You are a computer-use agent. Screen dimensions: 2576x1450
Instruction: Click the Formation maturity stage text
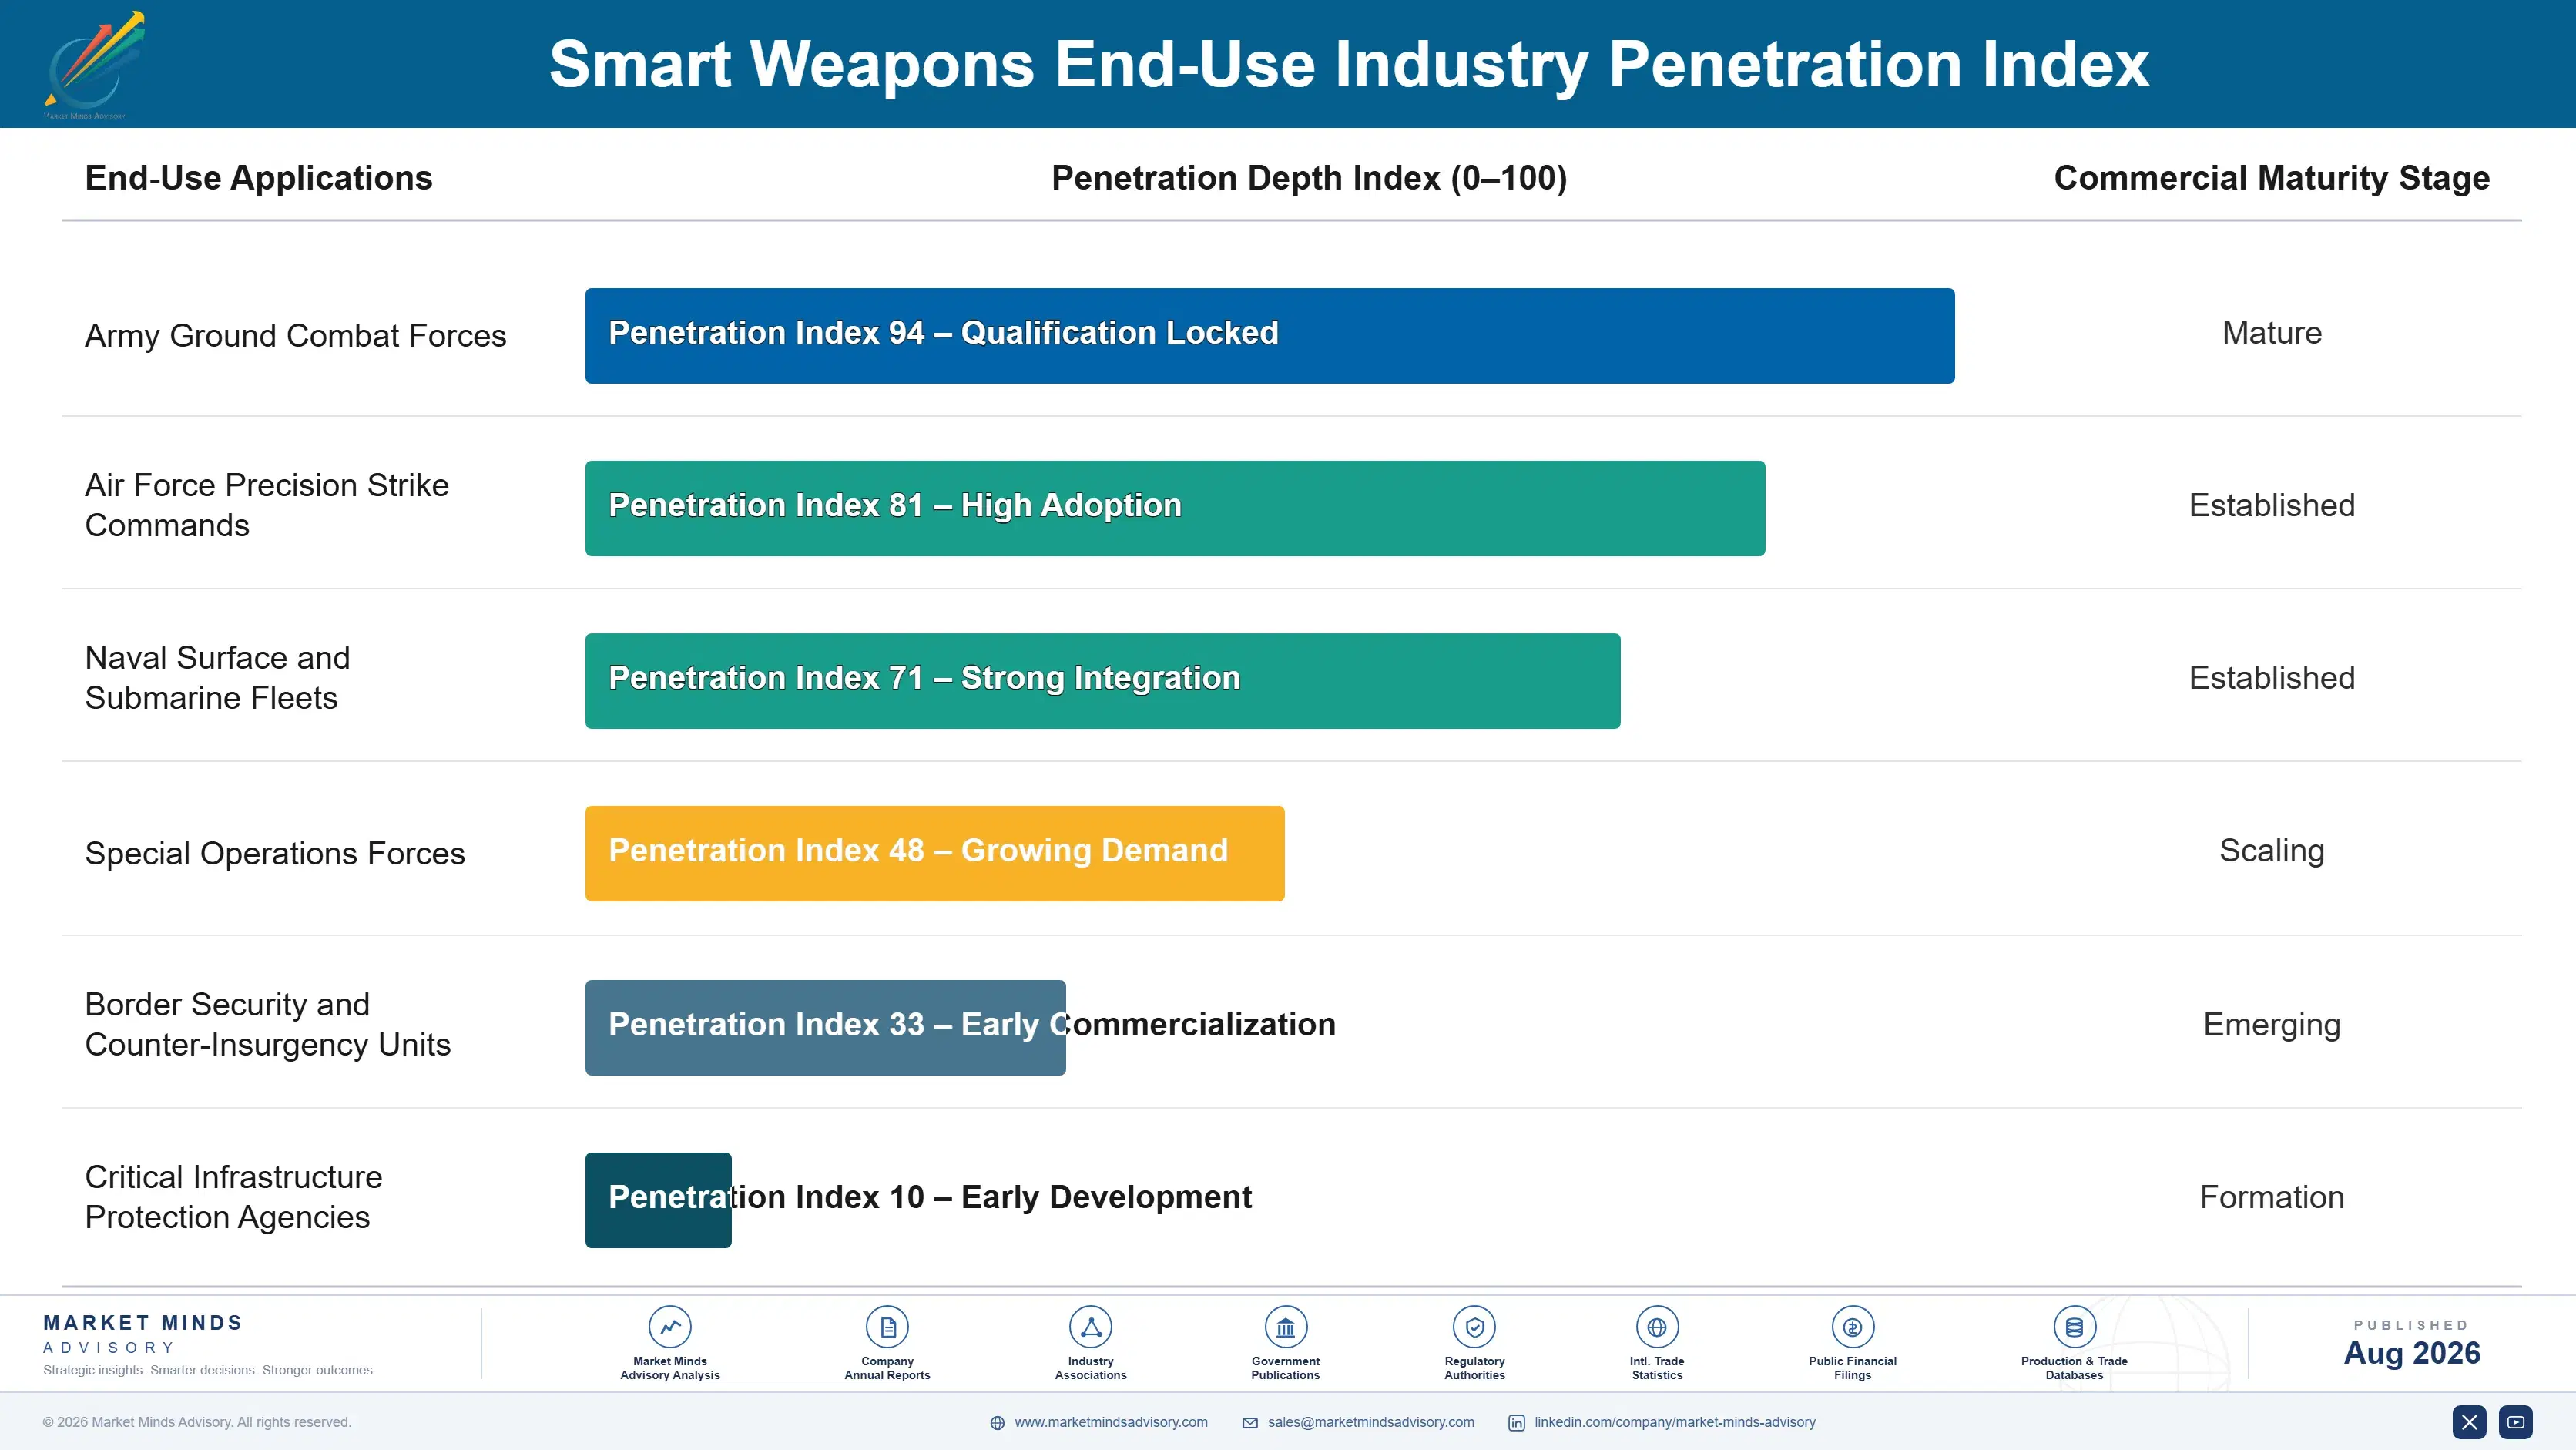2272,1197
